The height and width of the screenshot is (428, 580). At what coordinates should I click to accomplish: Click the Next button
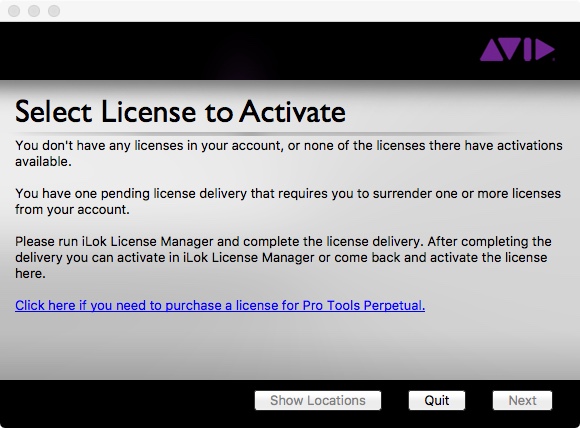tap(522, 400)
